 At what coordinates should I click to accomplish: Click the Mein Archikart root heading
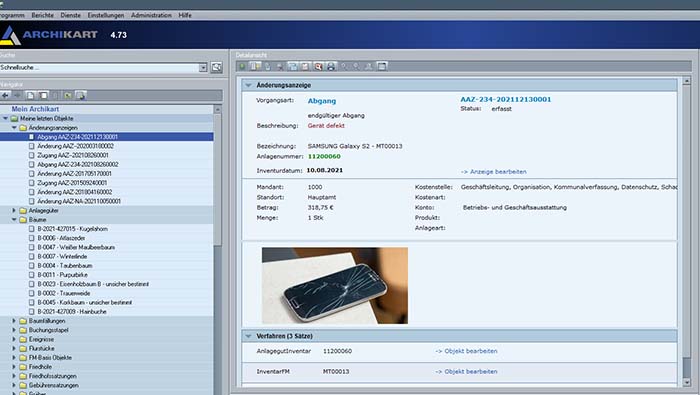click(35, 109)
